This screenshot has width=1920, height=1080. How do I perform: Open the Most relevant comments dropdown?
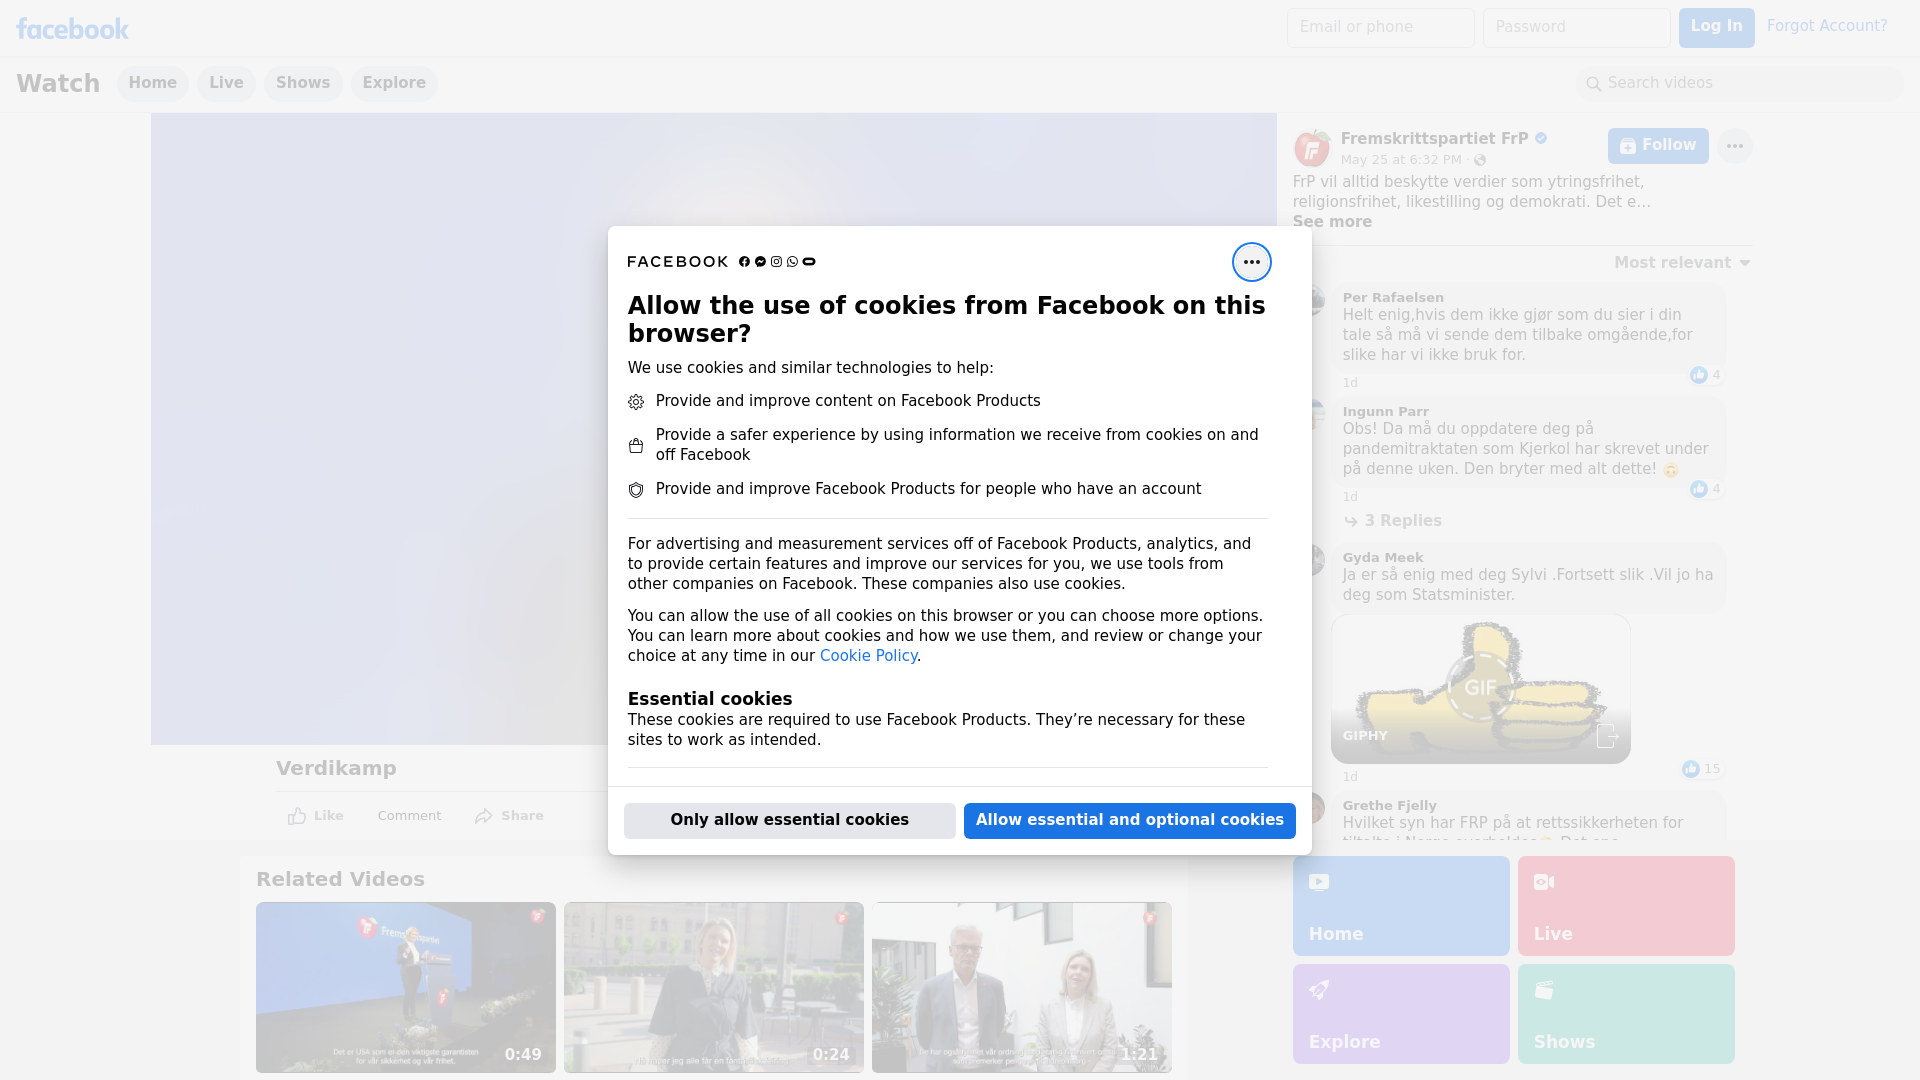point(1682,263)
